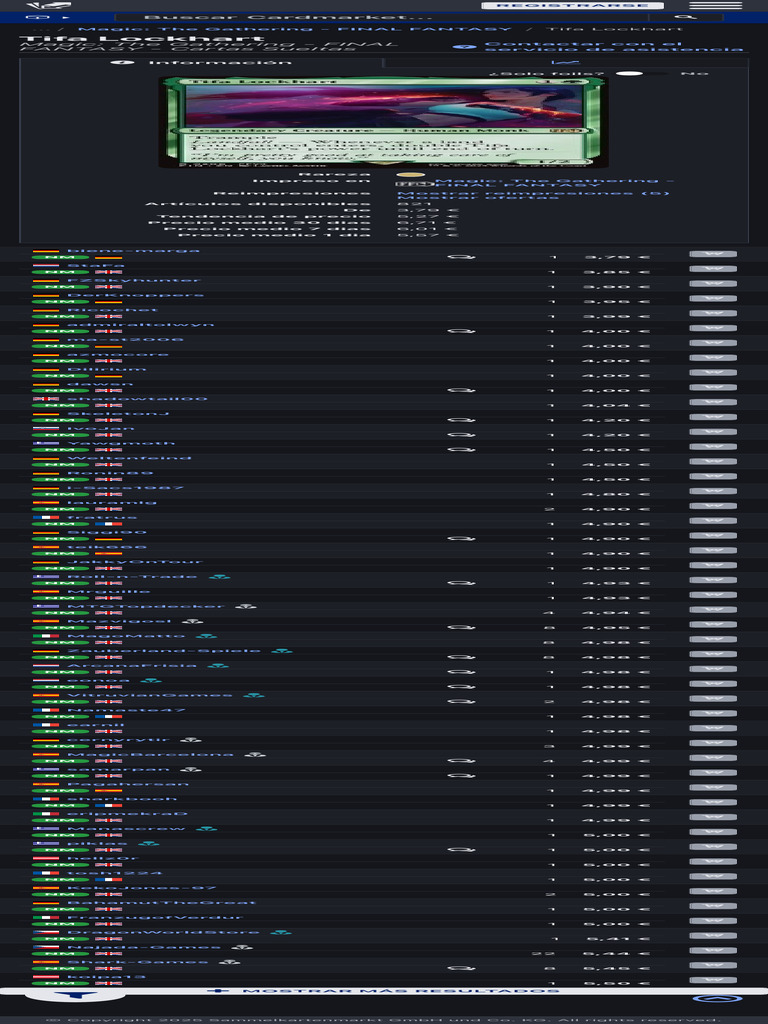
Task: Add MagicBarcelona's offer to cart
Action: click(x=713, y=758)
